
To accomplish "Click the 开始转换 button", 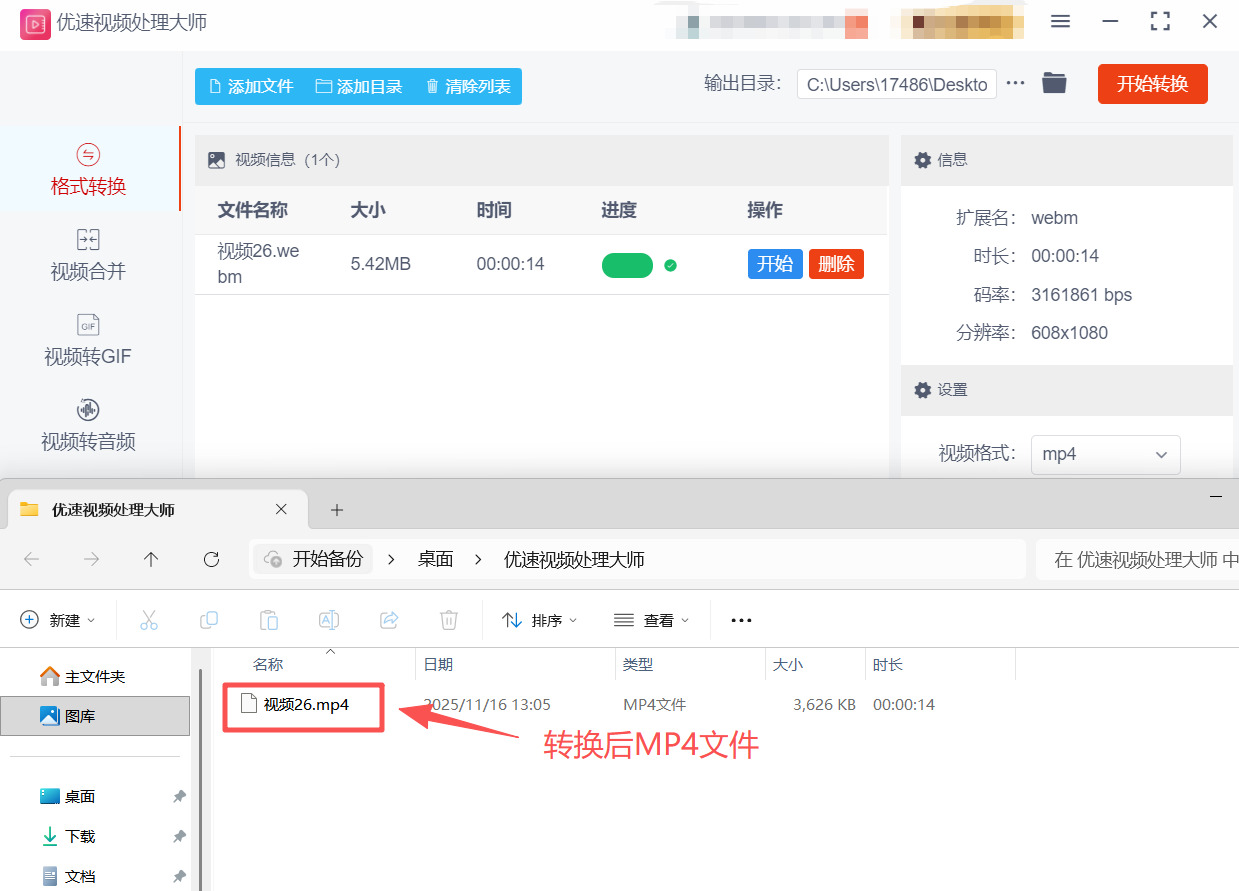I will coord(1152,84).
